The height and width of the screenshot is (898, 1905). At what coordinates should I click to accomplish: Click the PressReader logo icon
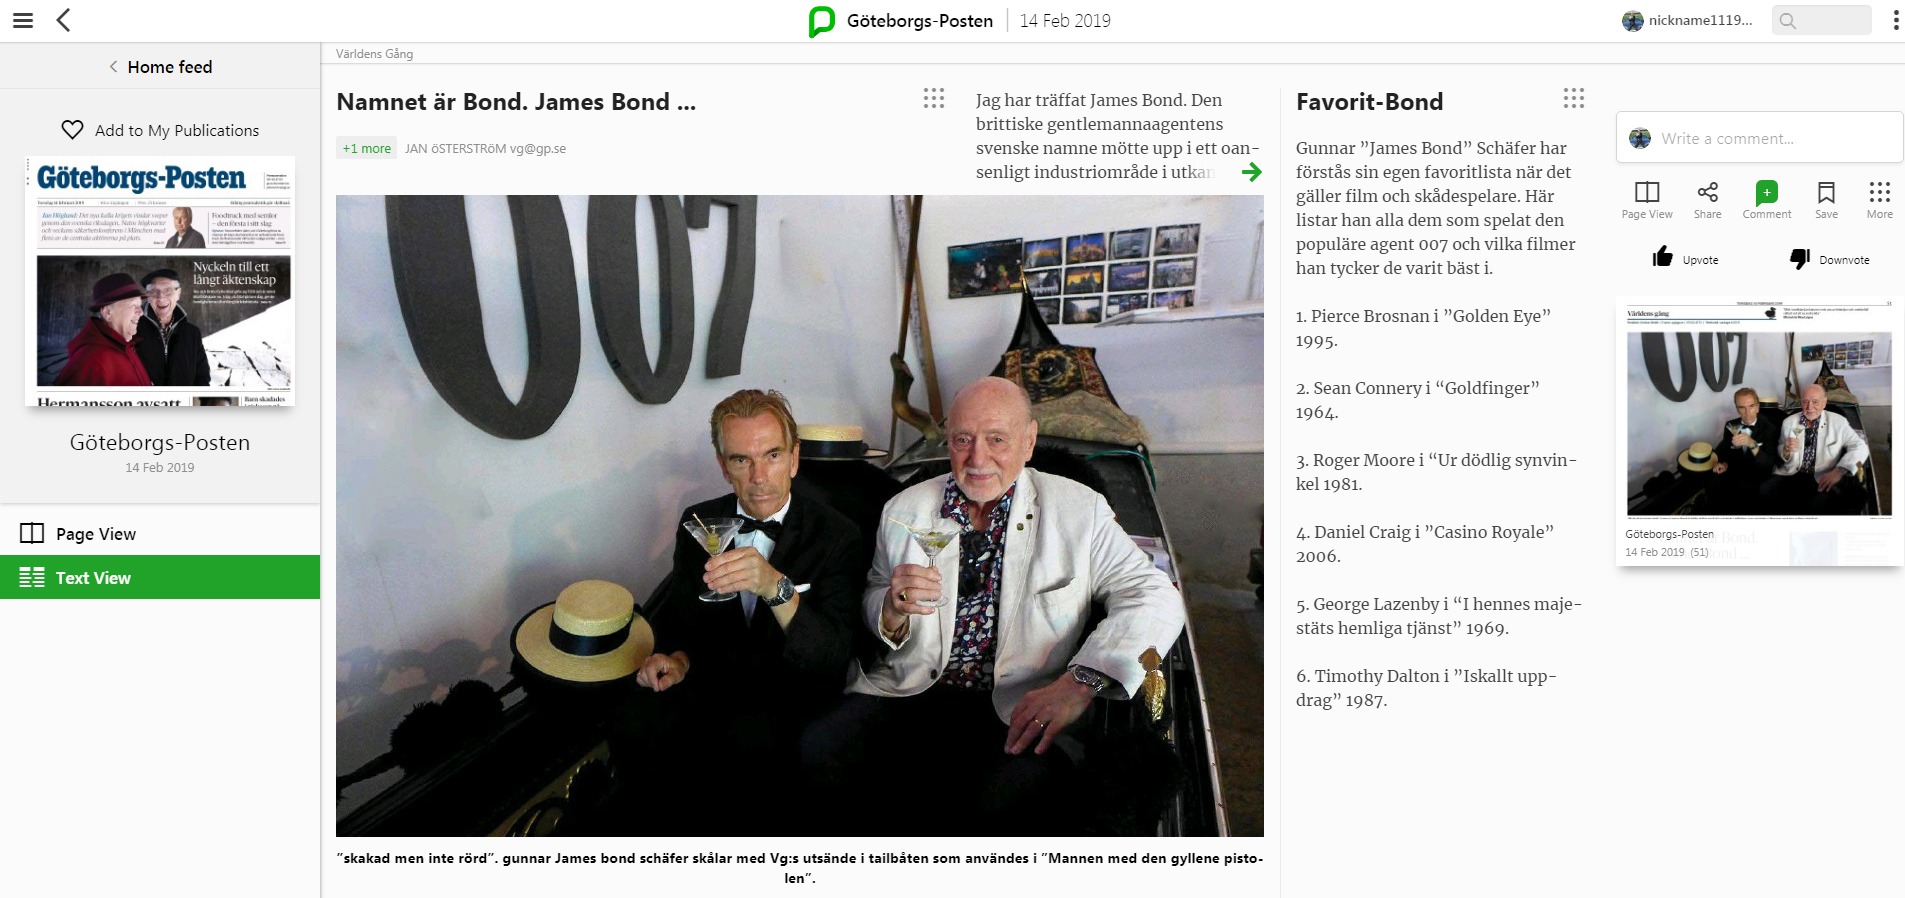[x=822, y=21]
